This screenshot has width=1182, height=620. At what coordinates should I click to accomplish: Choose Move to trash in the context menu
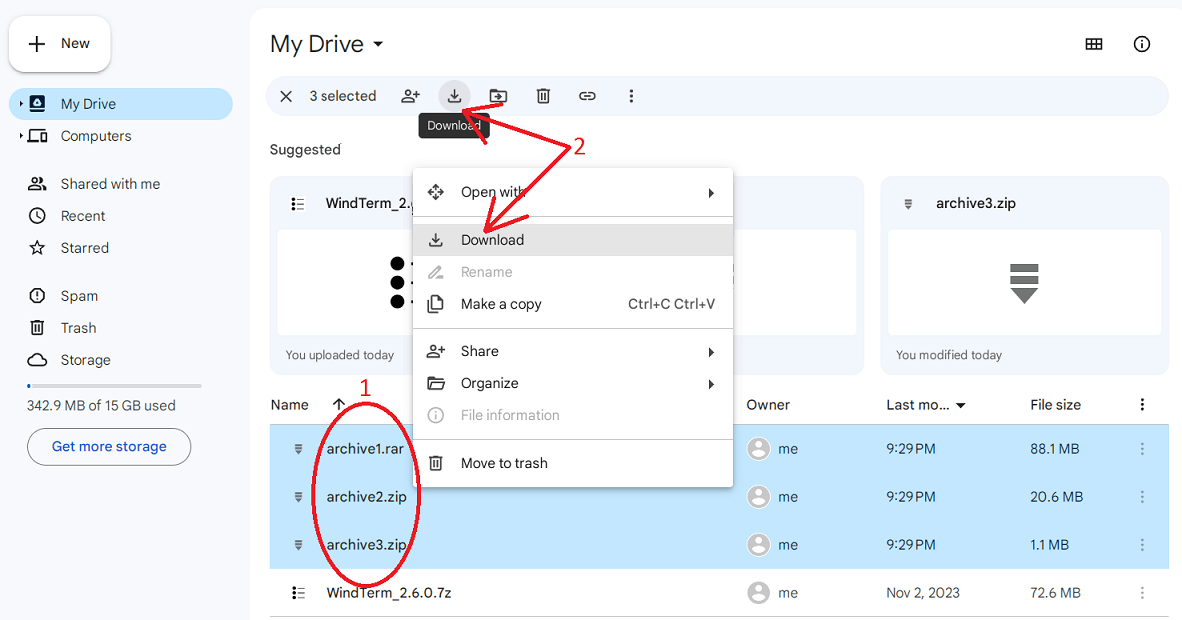(505, 462)
